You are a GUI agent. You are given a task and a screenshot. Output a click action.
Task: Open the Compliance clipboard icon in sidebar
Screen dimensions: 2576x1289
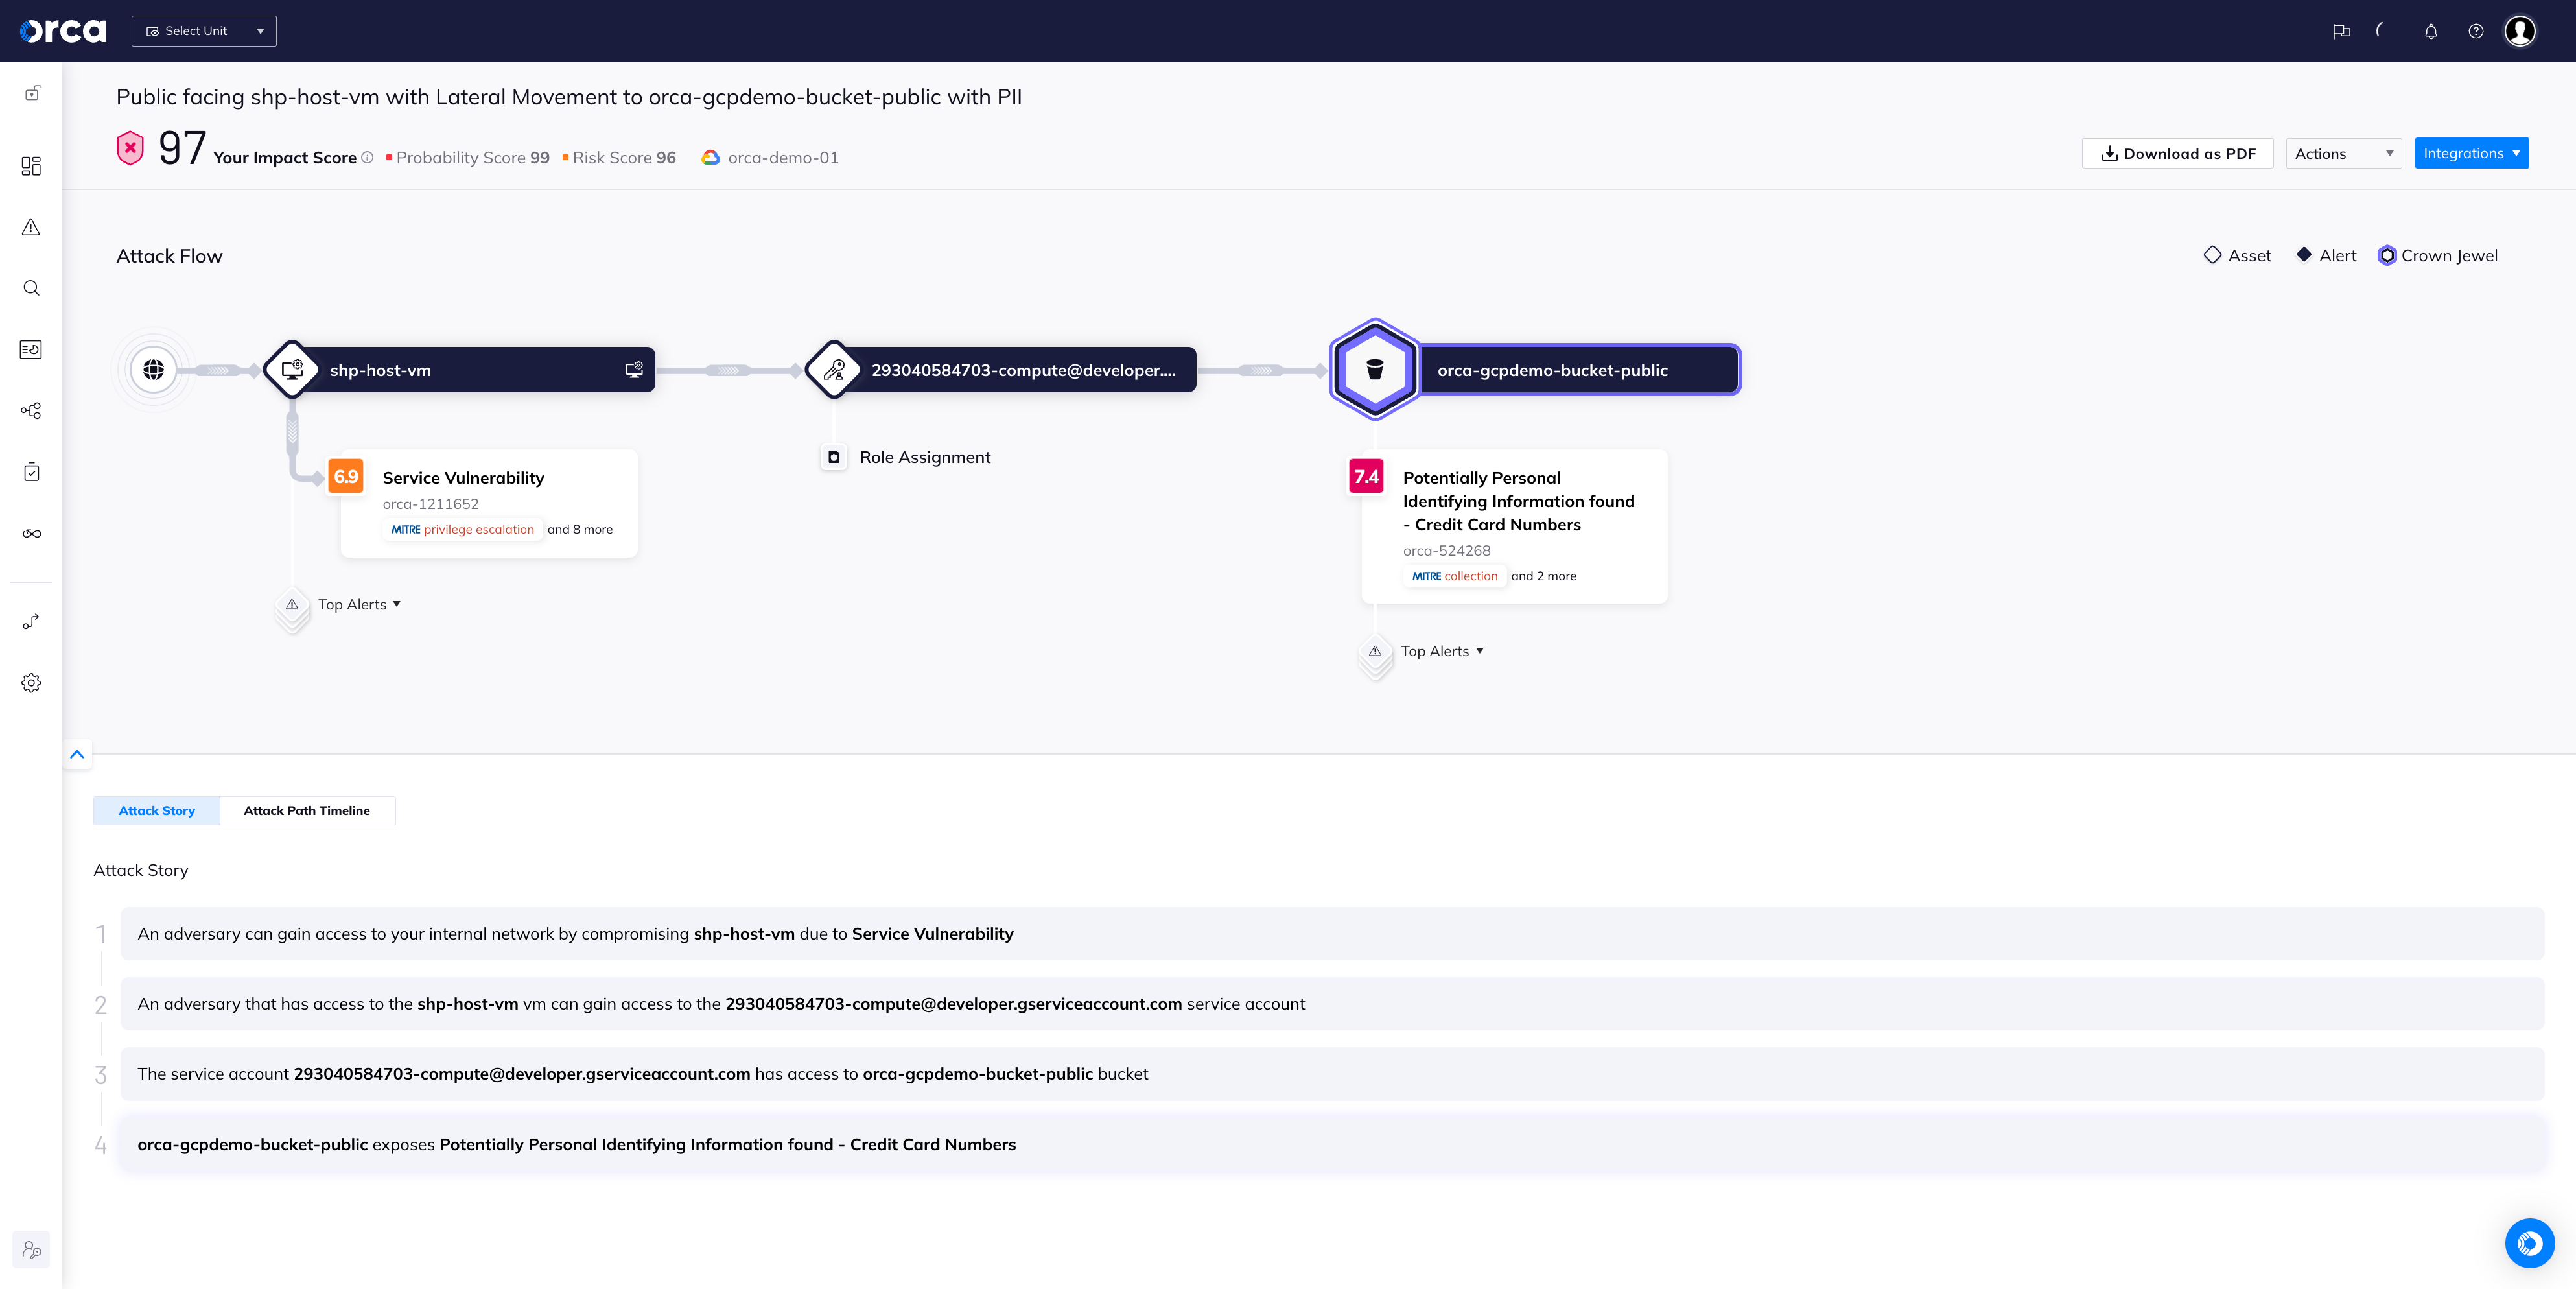[31, 471]
